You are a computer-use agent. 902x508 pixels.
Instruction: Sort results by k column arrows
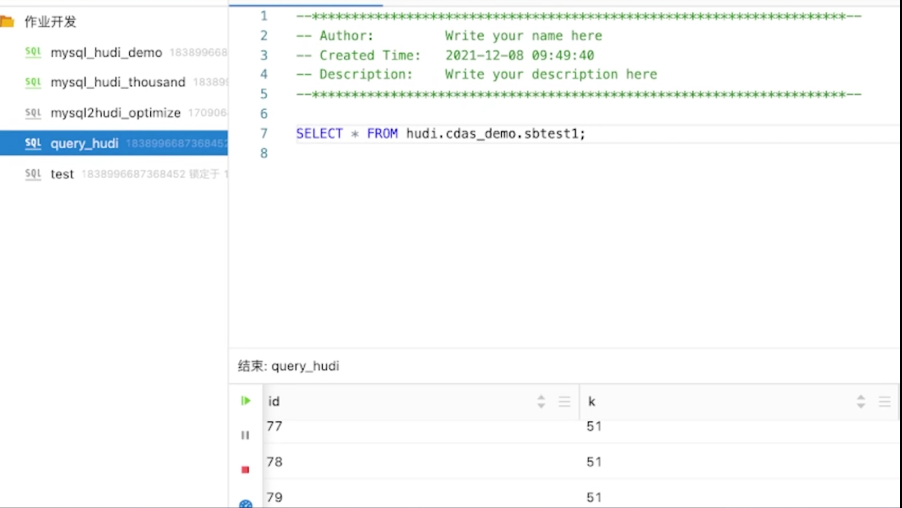(861, 402)
